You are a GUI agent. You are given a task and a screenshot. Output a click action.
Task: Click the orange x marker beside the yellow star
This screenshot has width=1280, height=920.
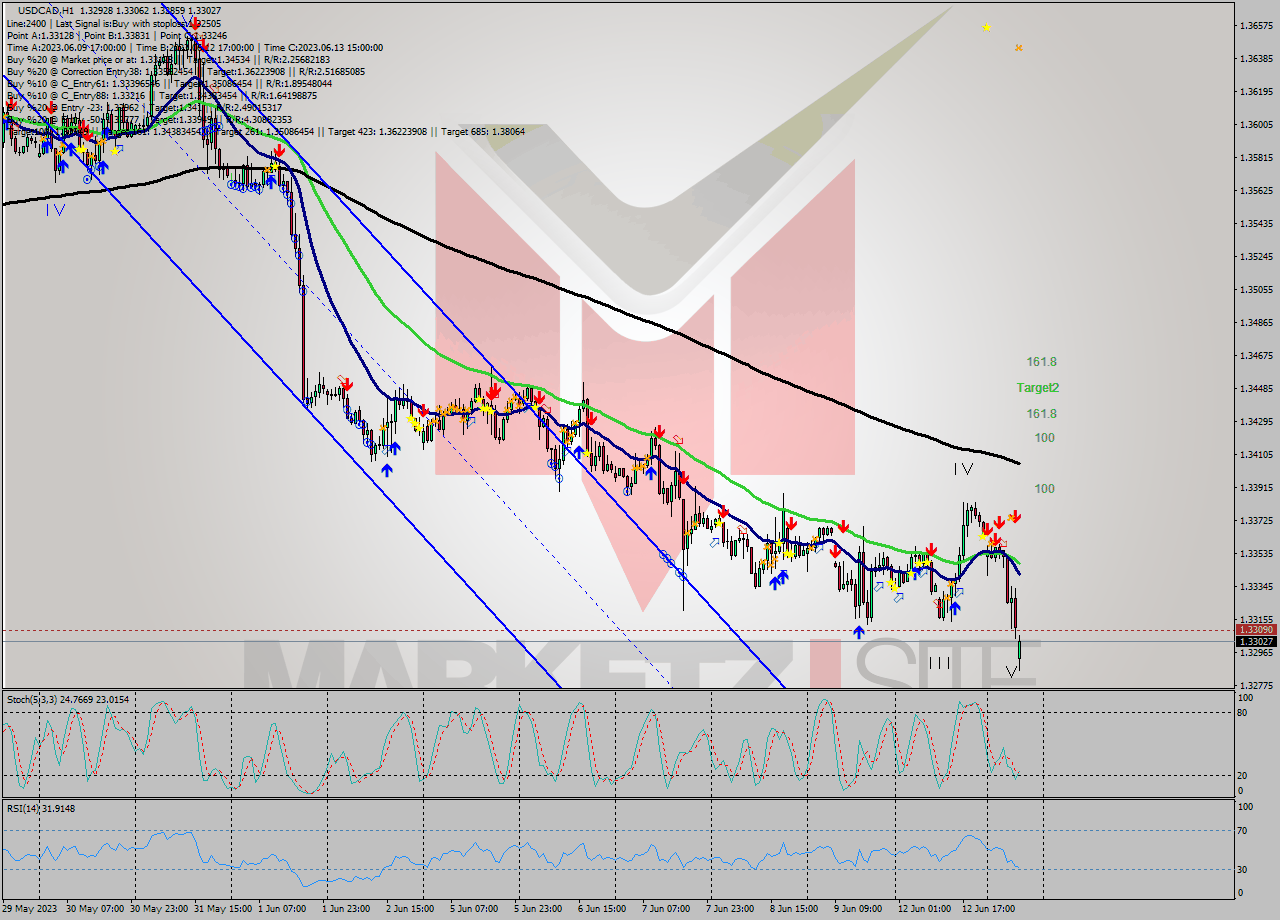coord(1018,47)
